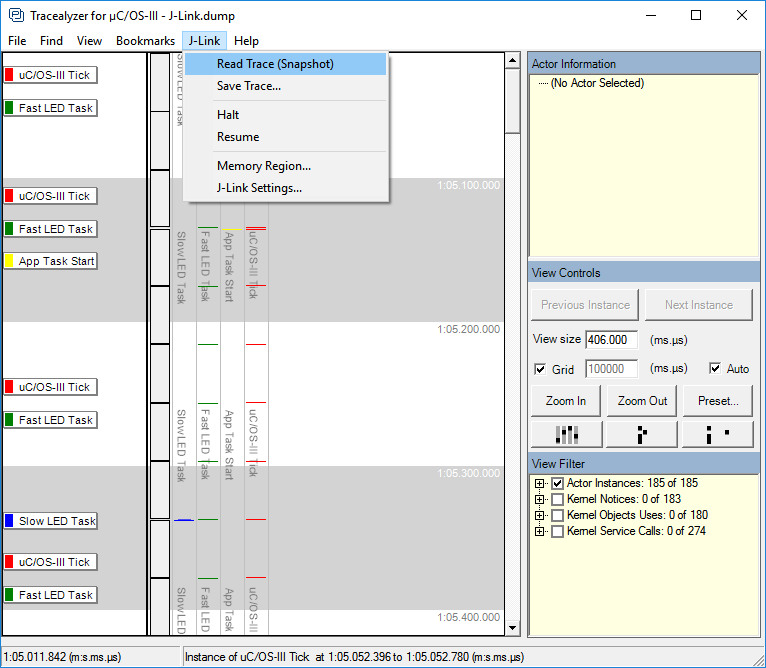Screen dimensions: 766x668
Task: Click the Next Instance button
Action: pos(699,305)
